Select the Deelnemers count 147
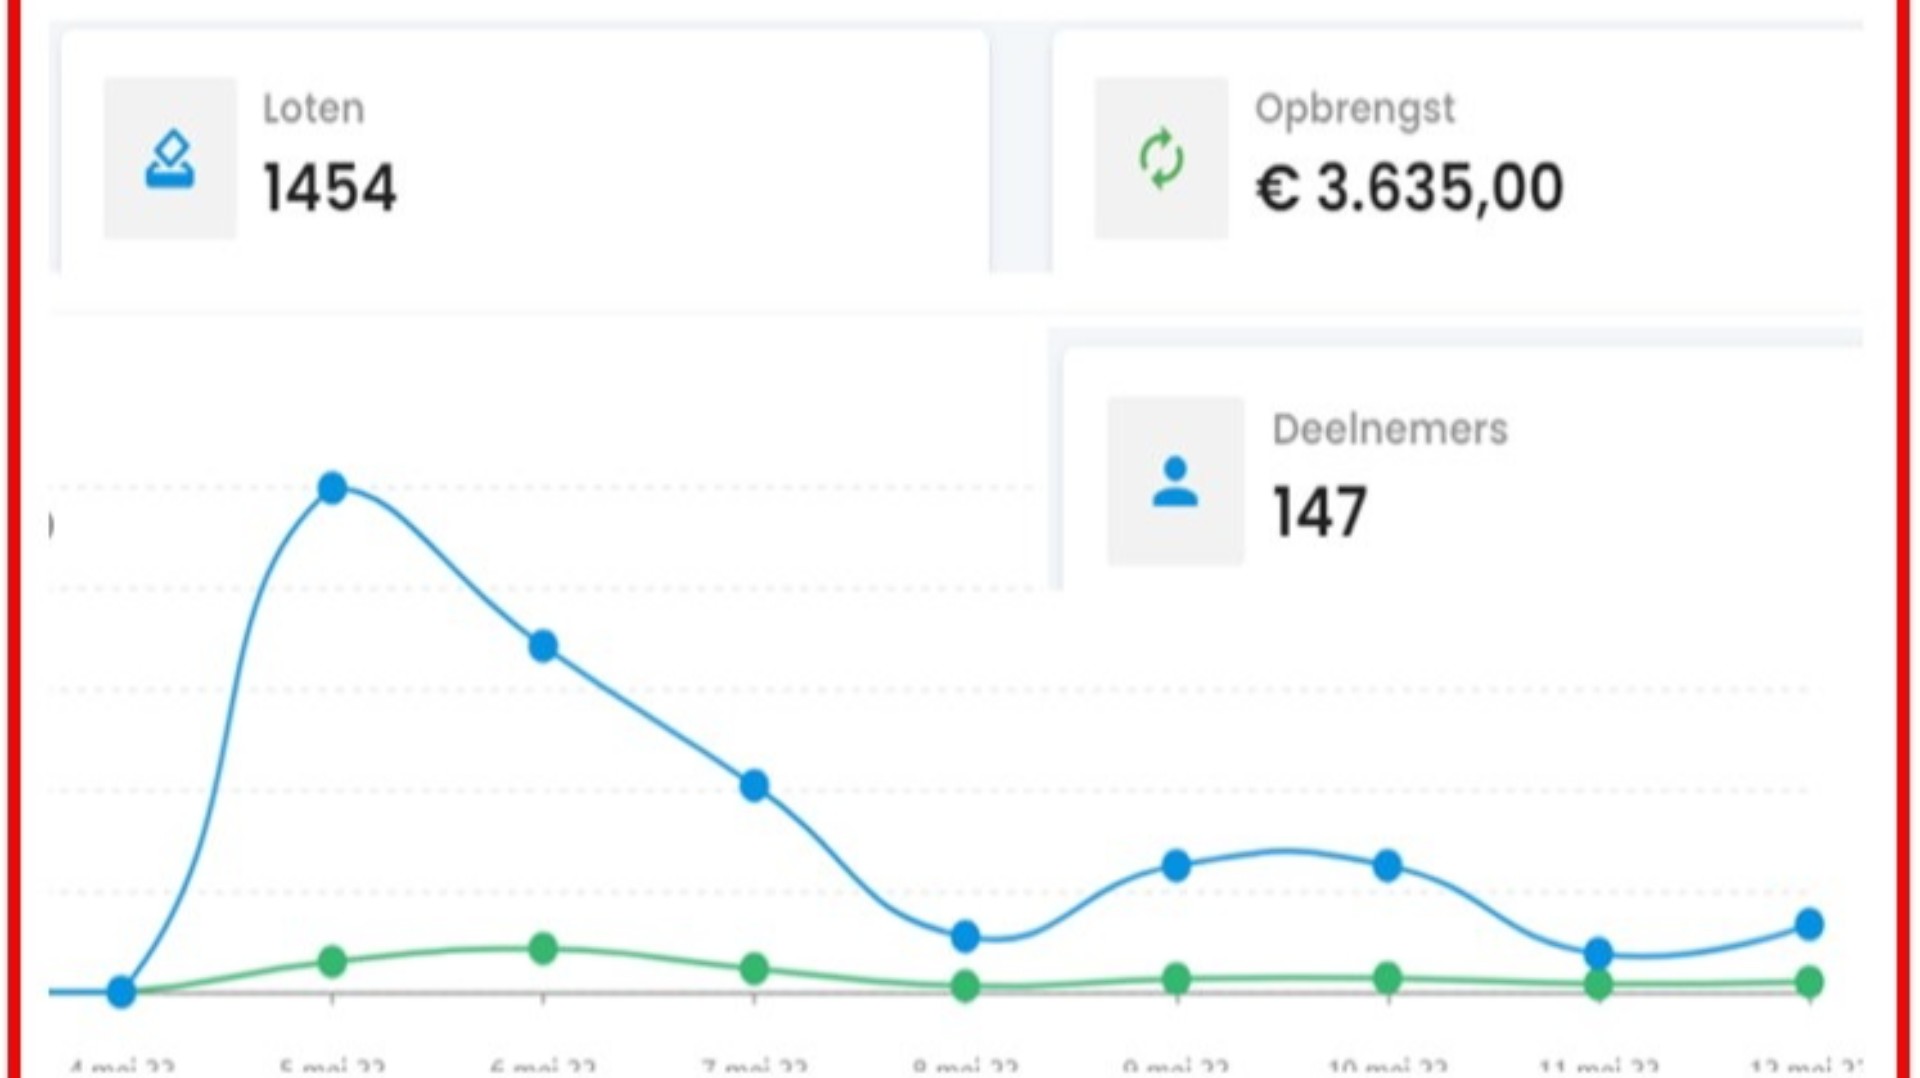The image size is (1920, 1078). 1319,512
